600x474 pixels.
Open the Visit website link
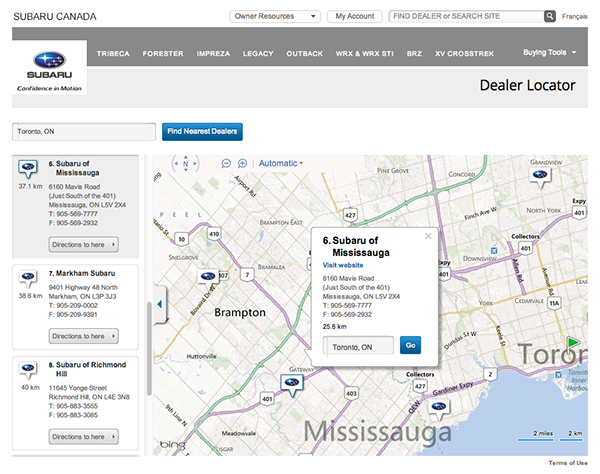point(343,265)
